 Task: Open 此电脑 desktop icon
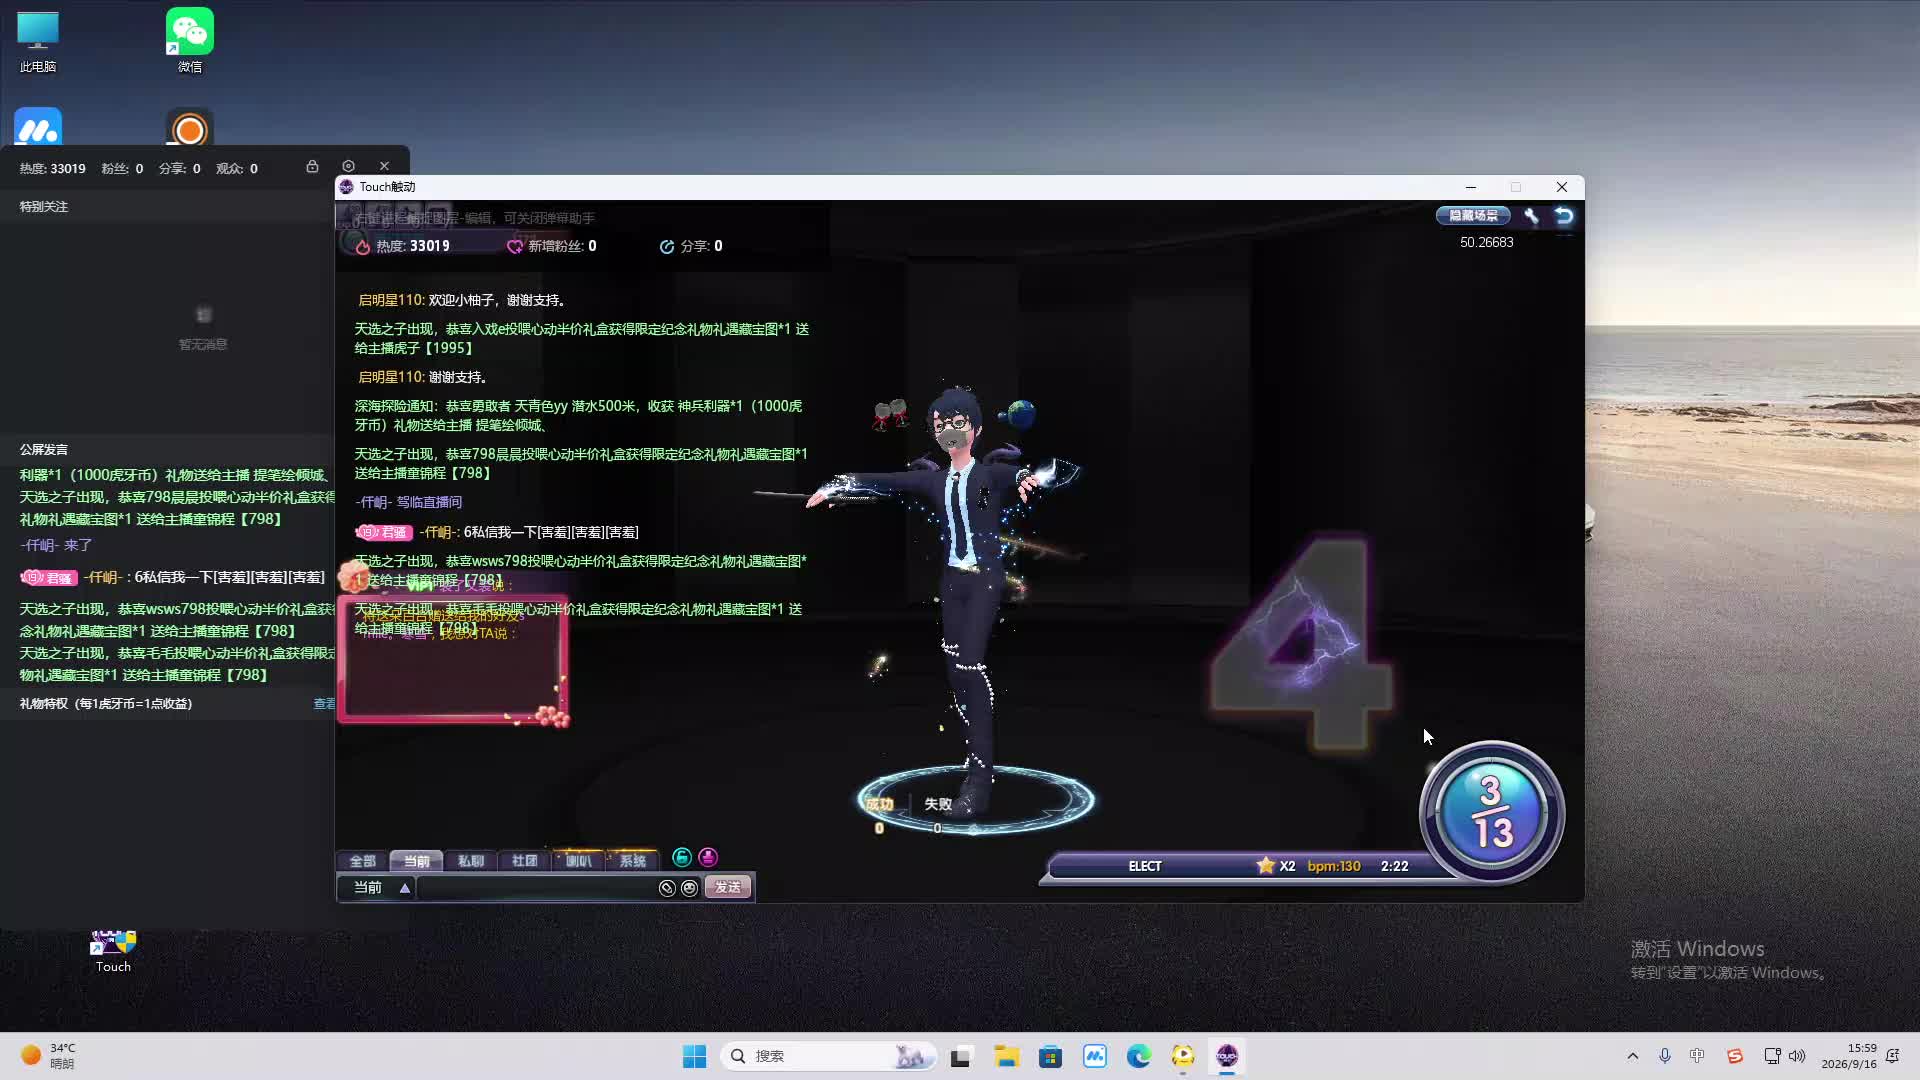pyautogui.click(x=38, y=42)
